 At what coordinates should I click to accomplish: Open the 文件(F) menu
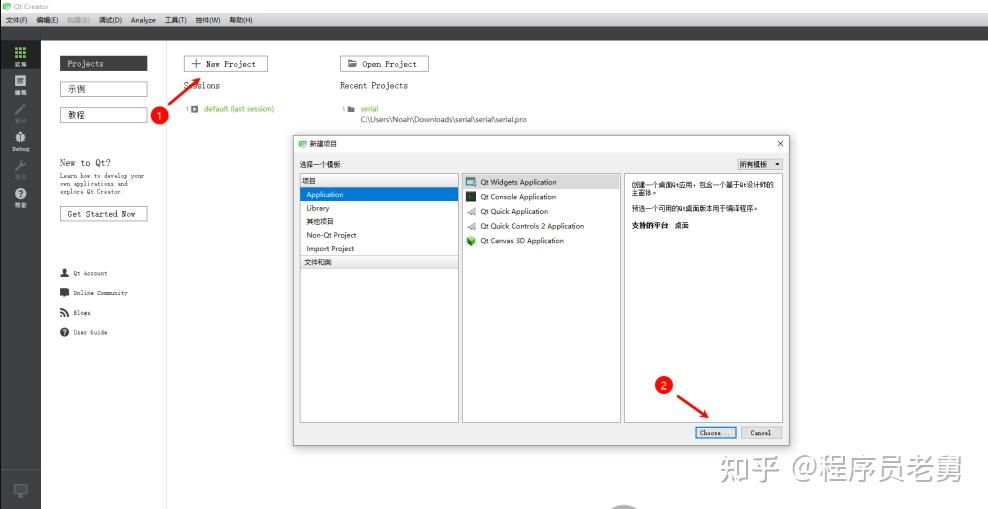click(16, 20)
